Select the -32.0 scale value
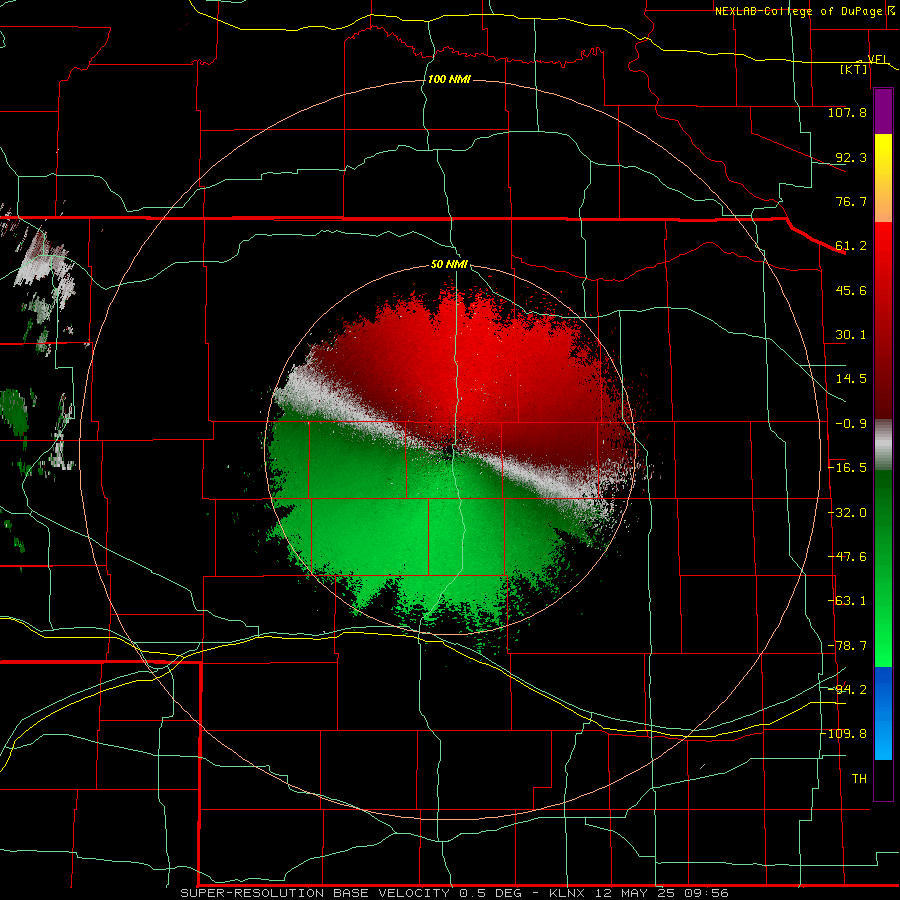This screenshot has height=900, width=900. (847, 513)
